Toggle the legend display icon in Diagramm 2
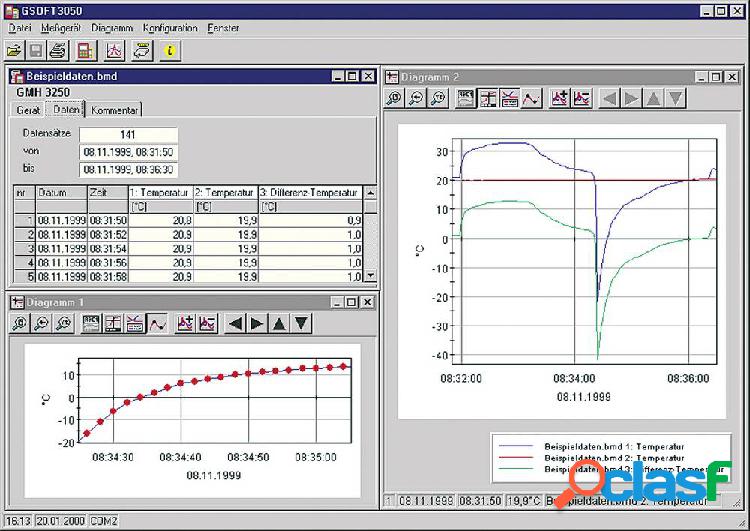The width and height of the screenshot is (750, 531). (509, 98)
